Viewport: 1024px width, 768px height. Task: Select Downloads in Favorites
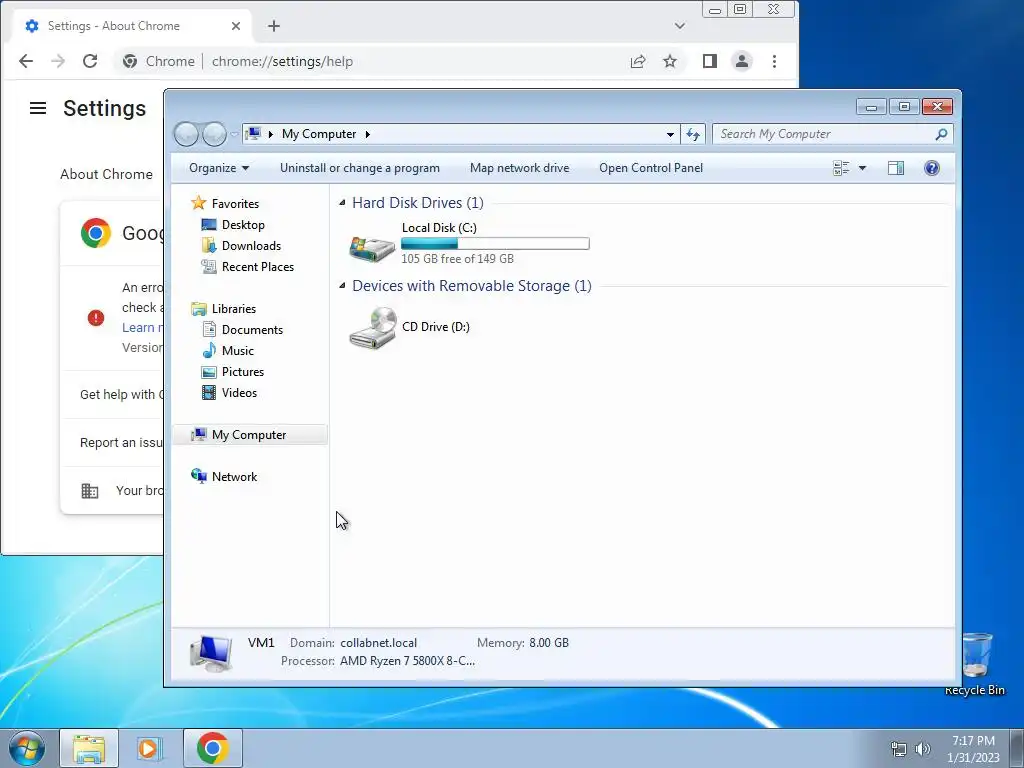pos(251,246)
